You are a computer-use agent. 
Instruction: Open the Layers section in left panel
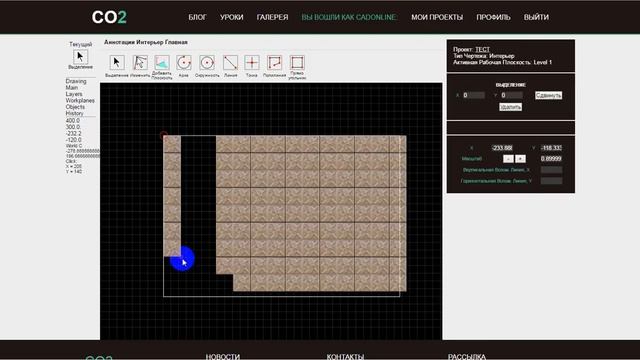pyautogui.click(x=74, y=94)
